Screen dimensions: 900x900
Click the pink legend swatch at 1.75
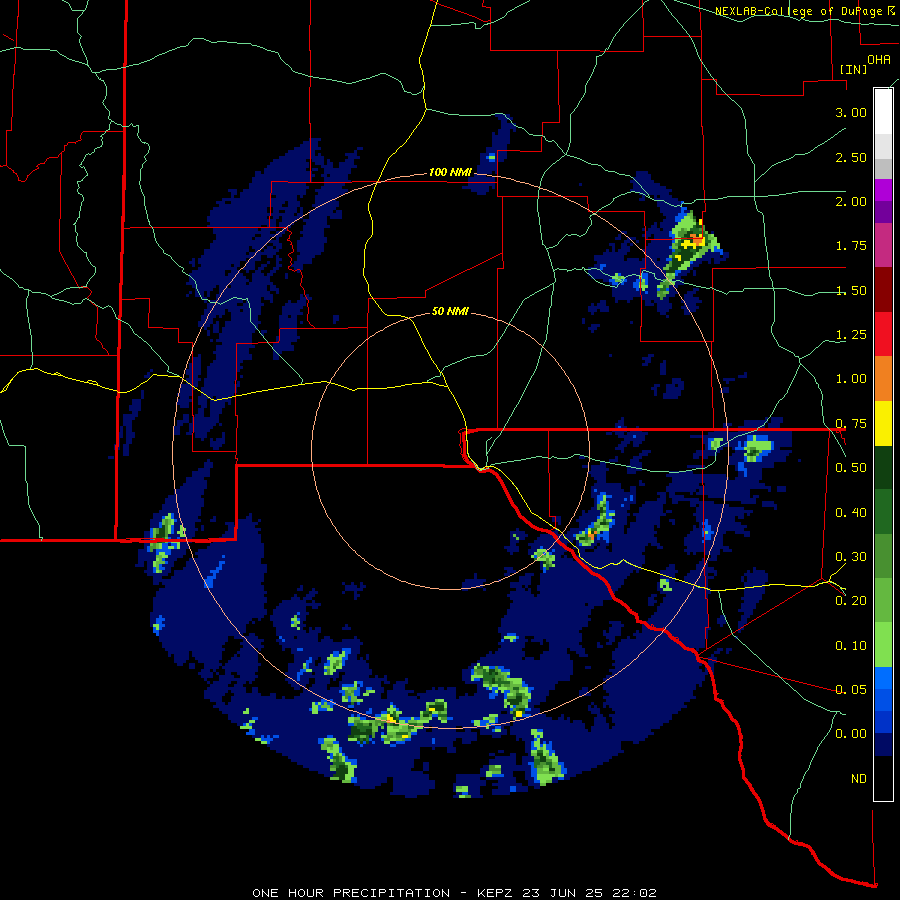click(x=883, y=245)
